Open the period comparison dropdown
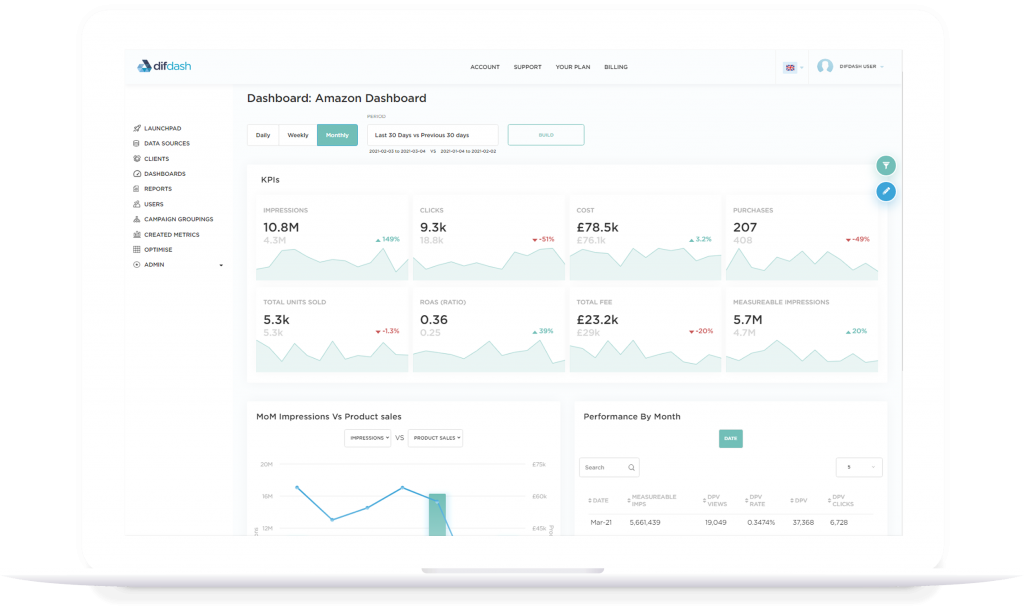The image size is (1024, 607). (x=432, y=135)
